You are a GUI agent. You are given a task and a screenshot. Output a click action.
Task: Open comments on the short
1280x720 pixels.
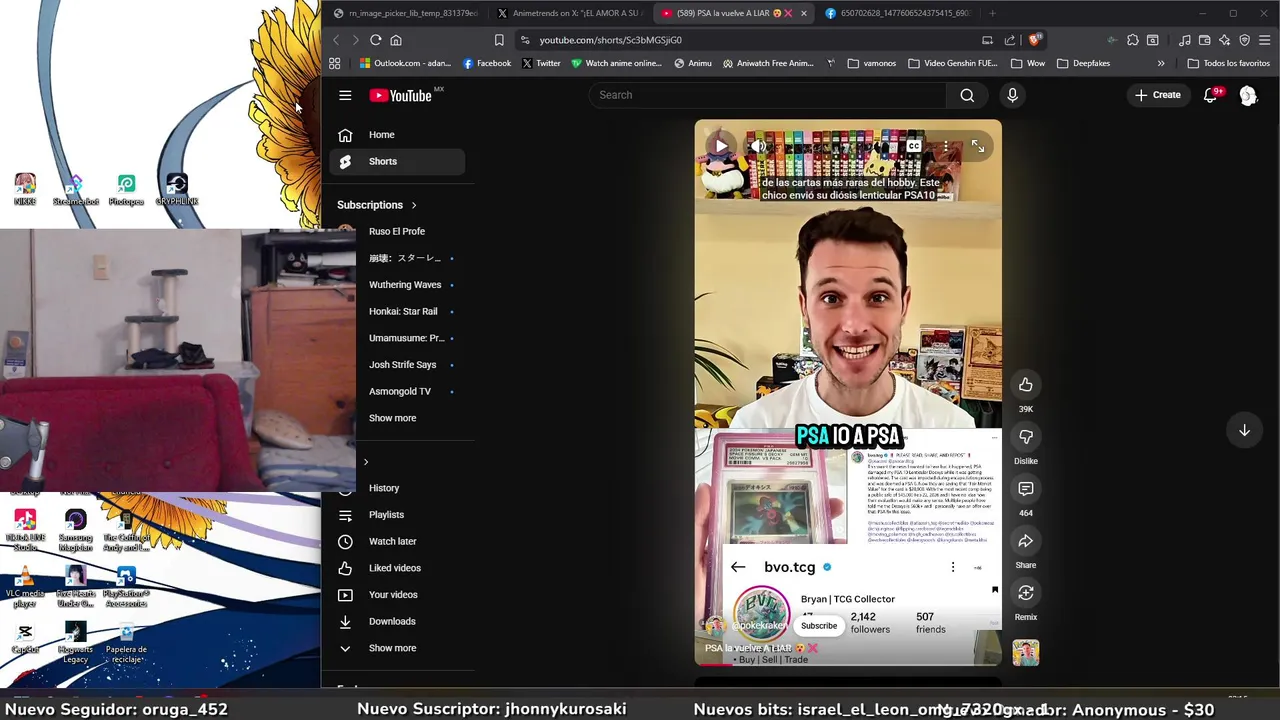tap(1026, 489)
